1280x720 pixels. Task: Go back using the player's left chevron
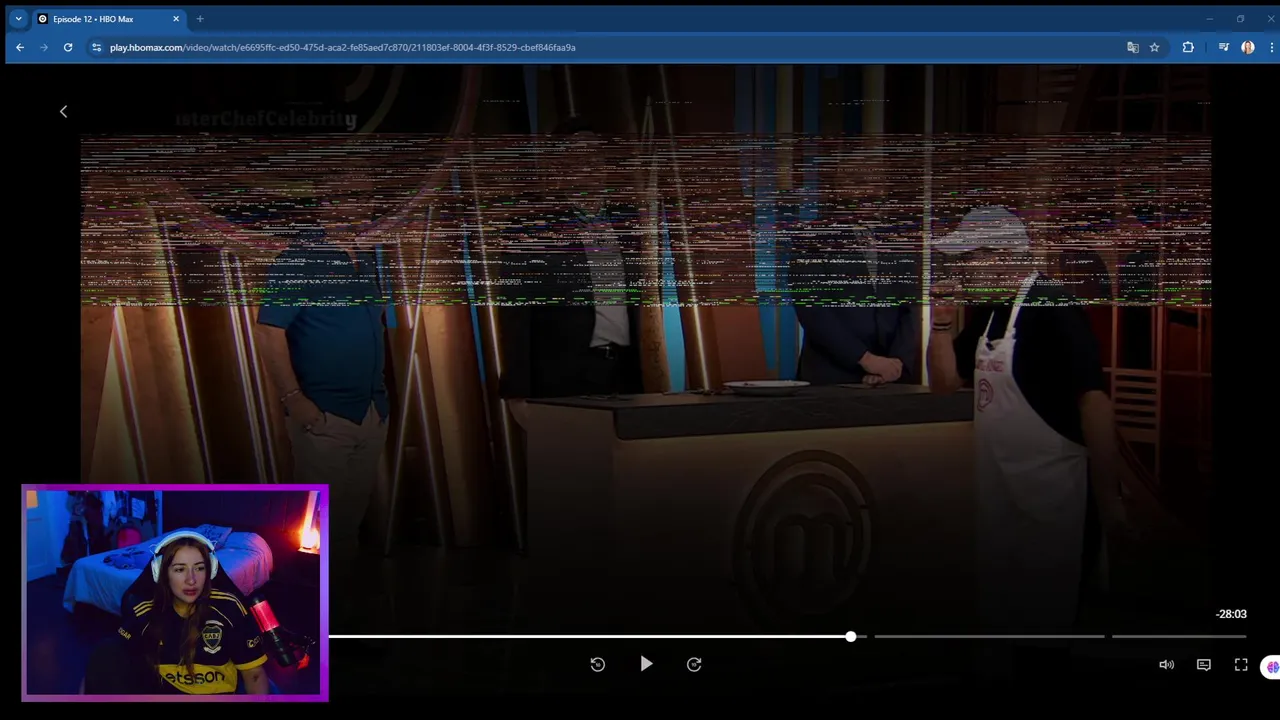(63, 112)
